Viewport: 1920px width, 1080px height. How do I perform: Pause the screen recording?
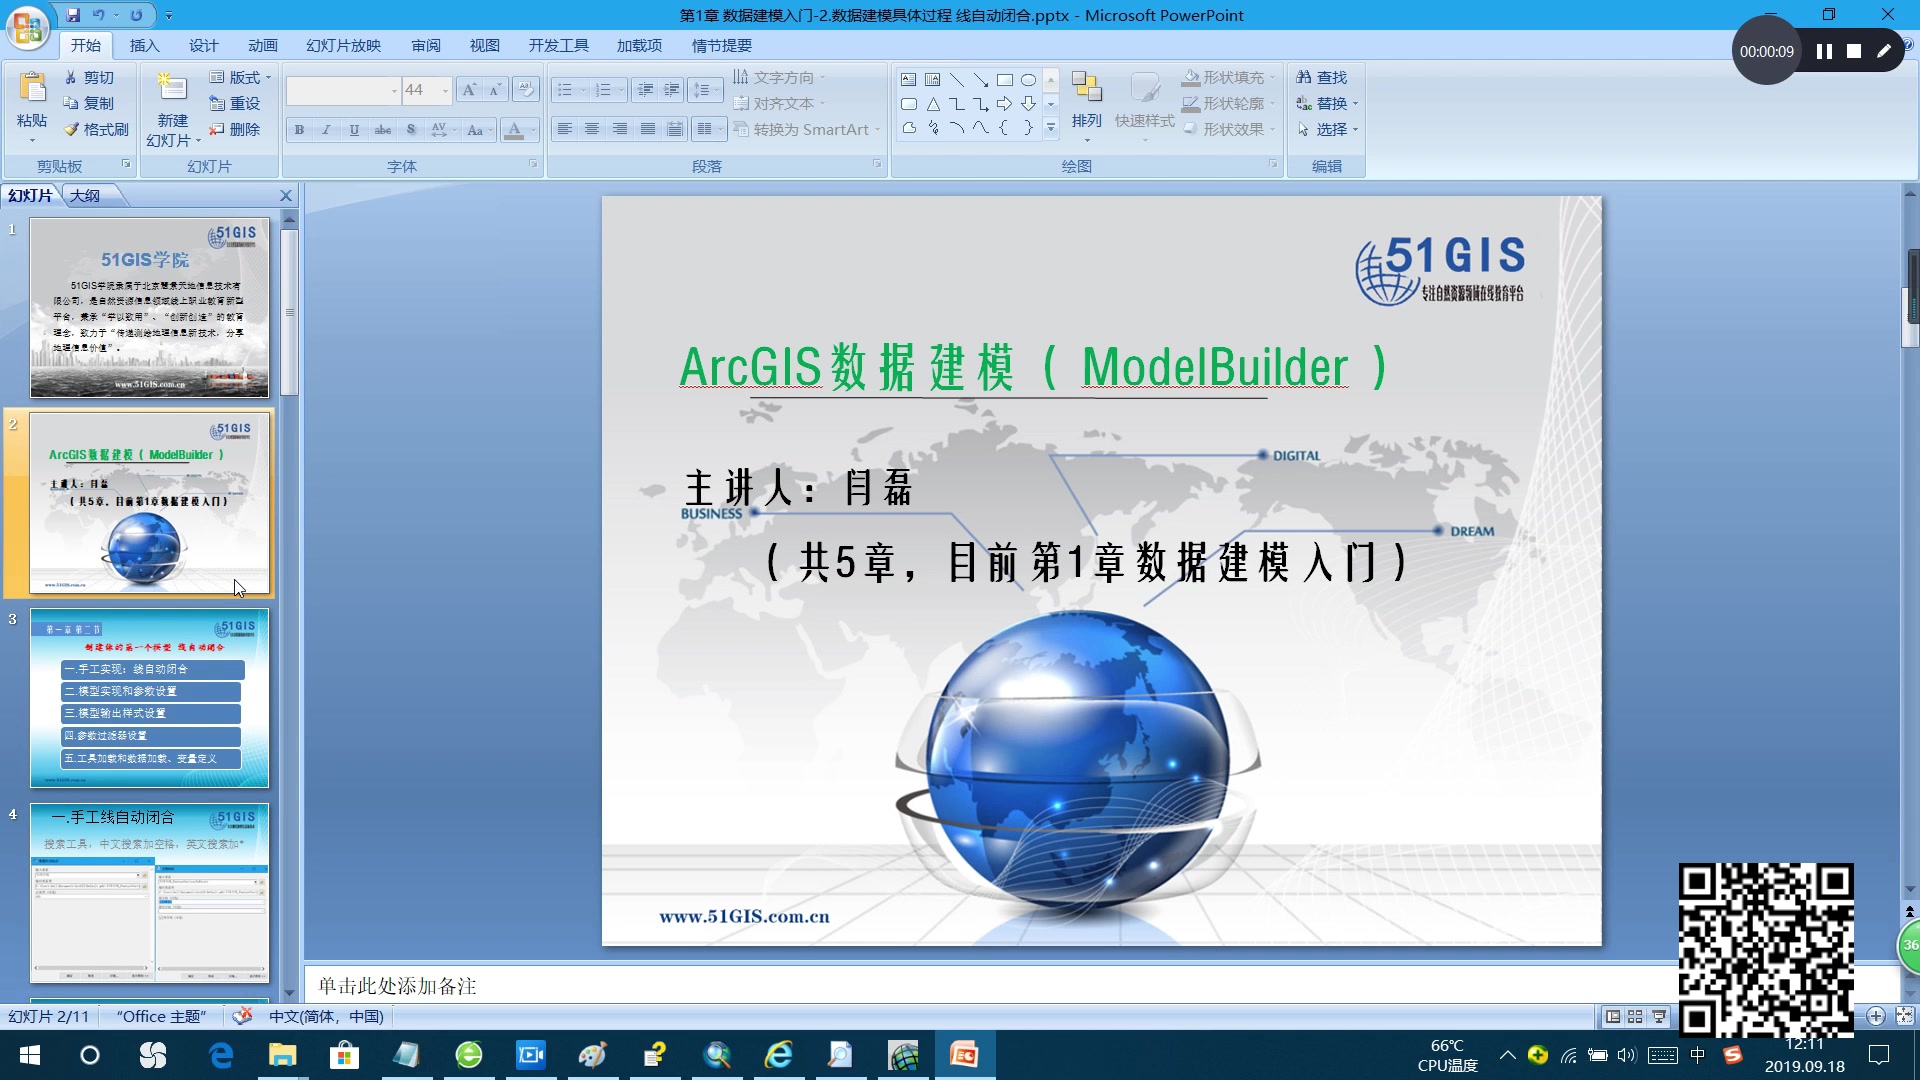pyautogui.click(x=1824, y=51)
